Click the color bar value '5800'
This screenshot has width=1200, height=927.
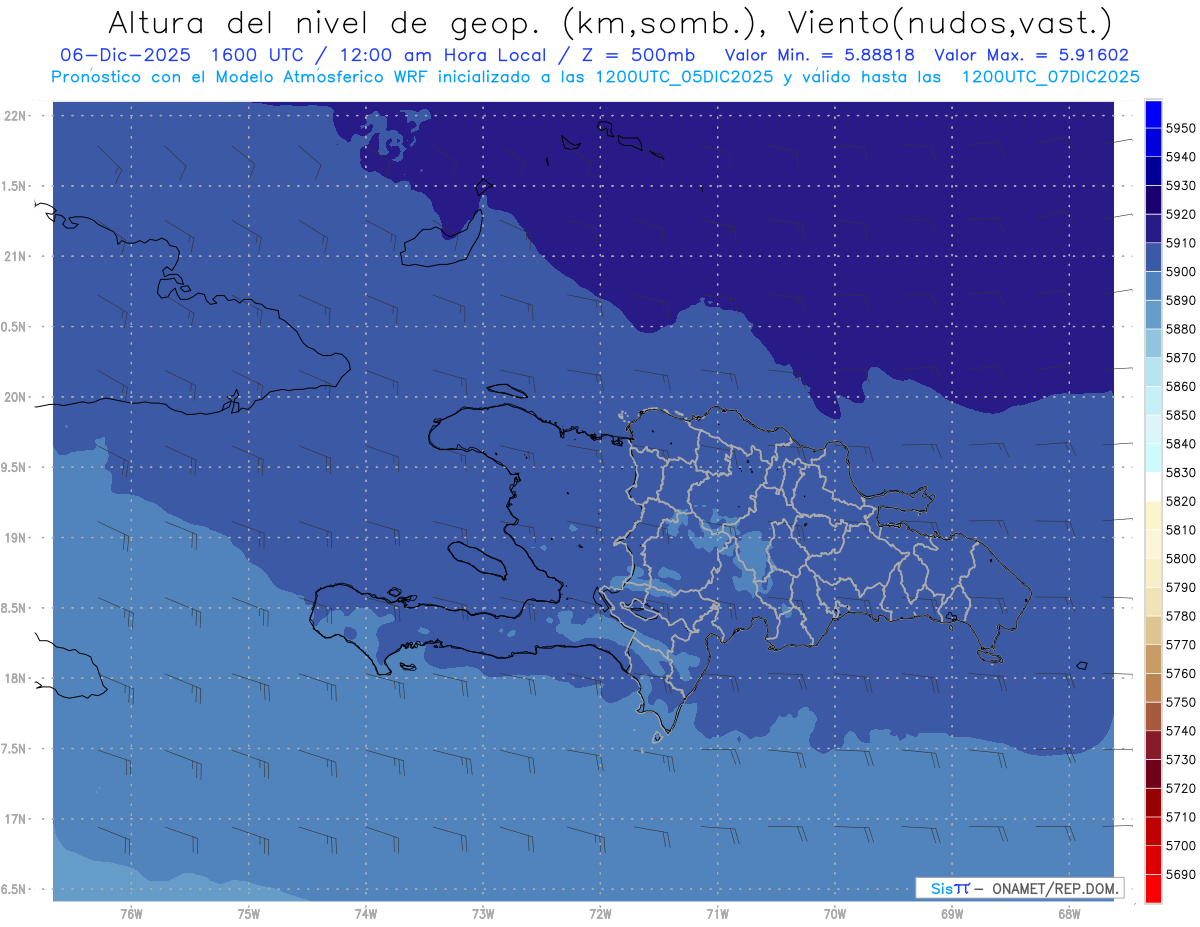point(1181,559)
